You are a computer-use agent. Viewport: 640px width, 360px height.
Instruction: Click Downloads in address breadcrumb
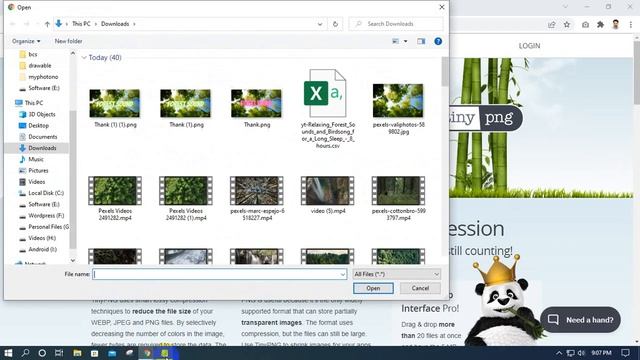click(115, 24)
